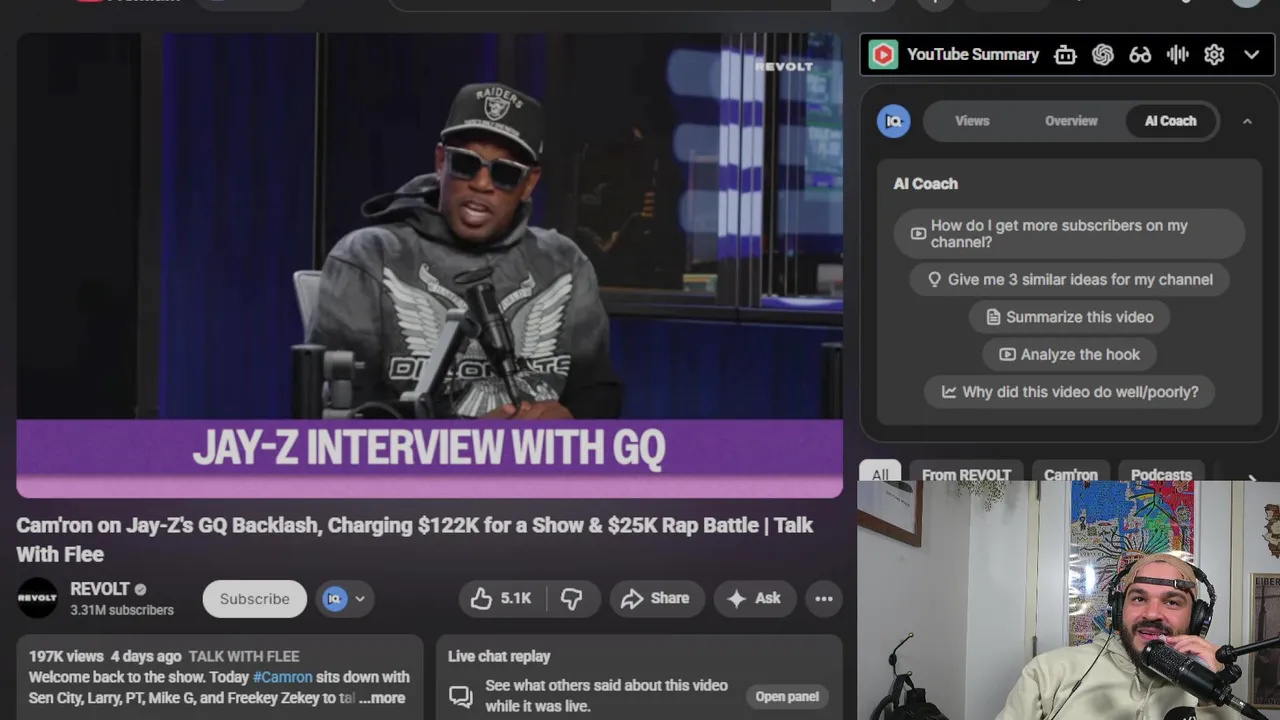The image size is (1280, 720).
Task: Click the glasses reader icon
Action: click(1140, 55)
